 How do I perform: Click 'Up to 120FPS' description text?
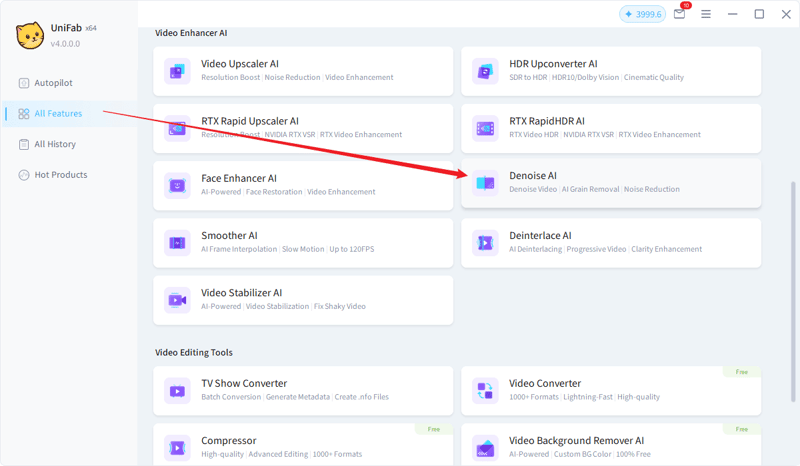click(x=352, y=249)
